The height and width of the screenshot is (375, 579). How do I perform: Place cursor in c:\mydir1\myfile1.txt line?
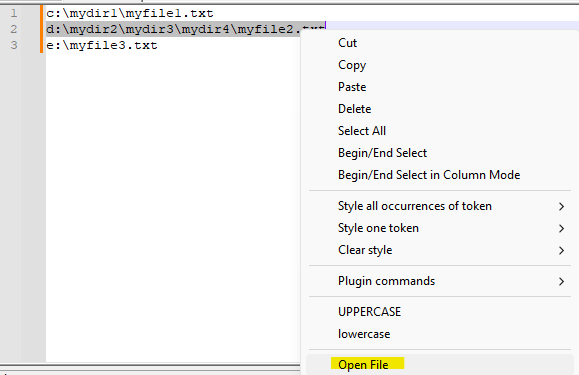(130, 14)
